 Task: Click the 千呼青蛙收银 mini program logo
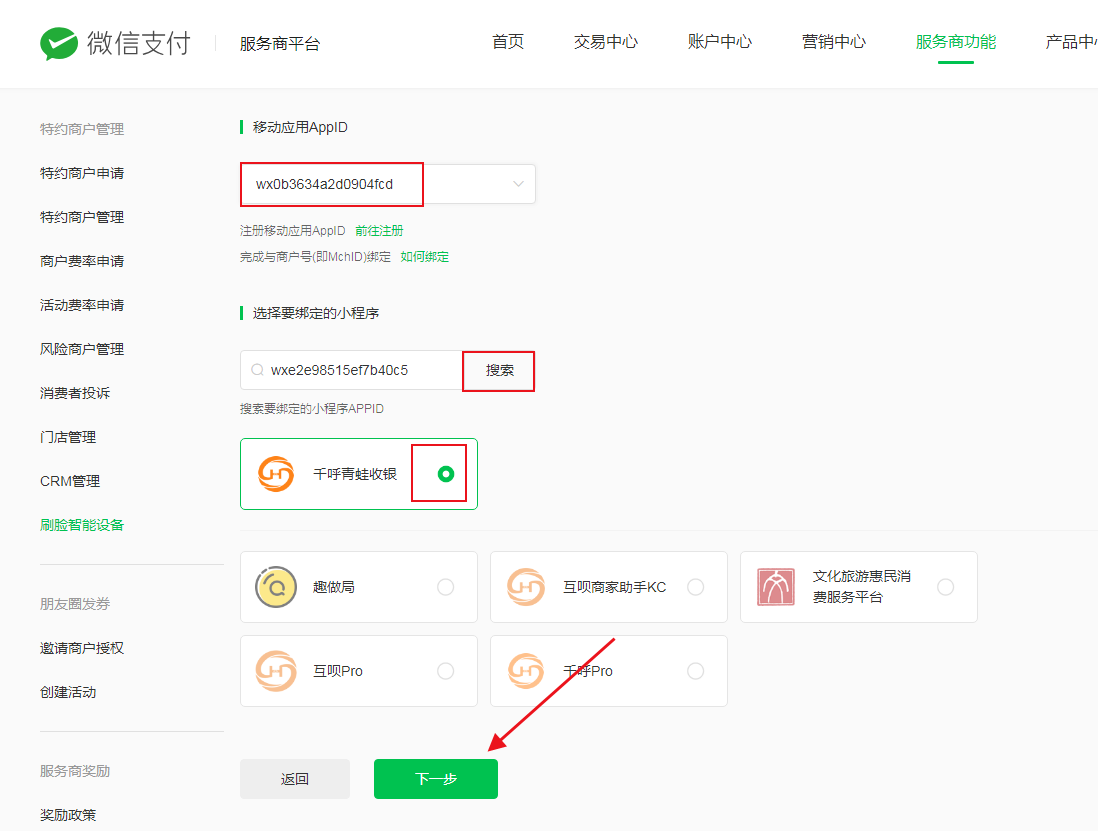click(x=276, y=474)
